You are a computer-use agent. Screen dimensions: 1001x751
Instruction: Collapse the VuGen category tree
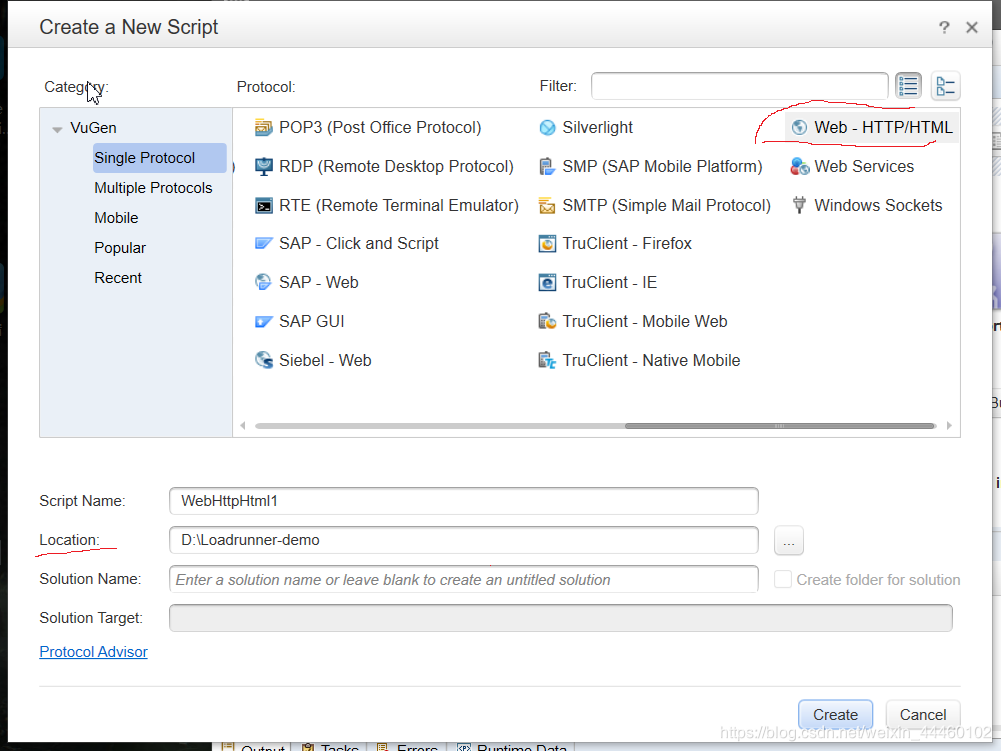57,129
